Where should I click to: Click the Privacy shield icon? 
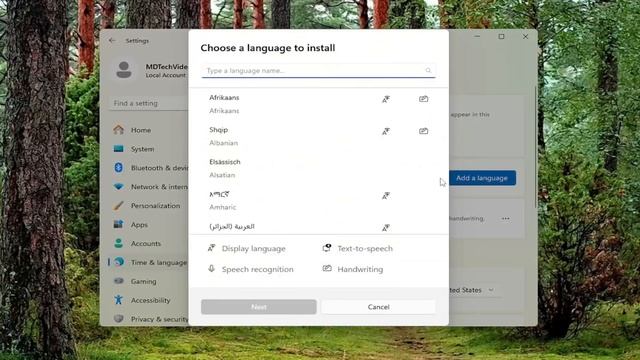point(119,318)
